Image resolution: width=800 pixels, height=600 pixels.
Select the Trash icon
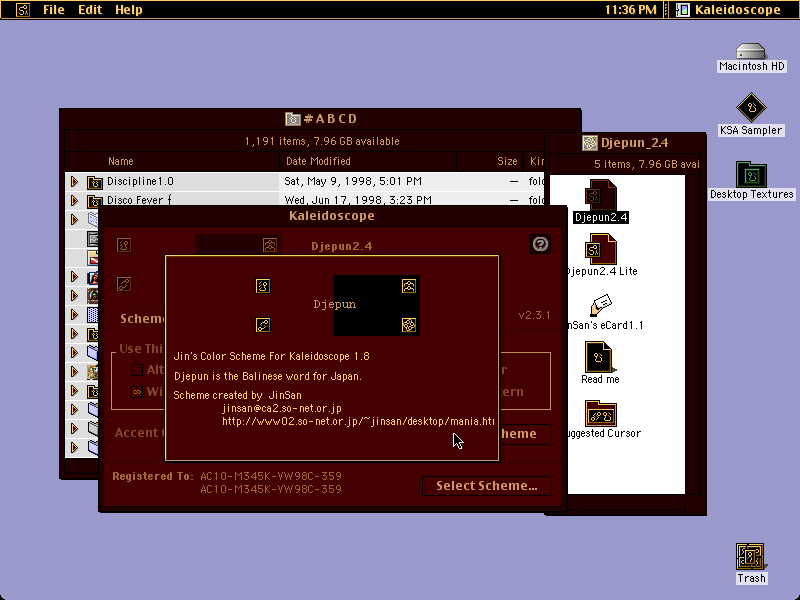coord(751,557)
